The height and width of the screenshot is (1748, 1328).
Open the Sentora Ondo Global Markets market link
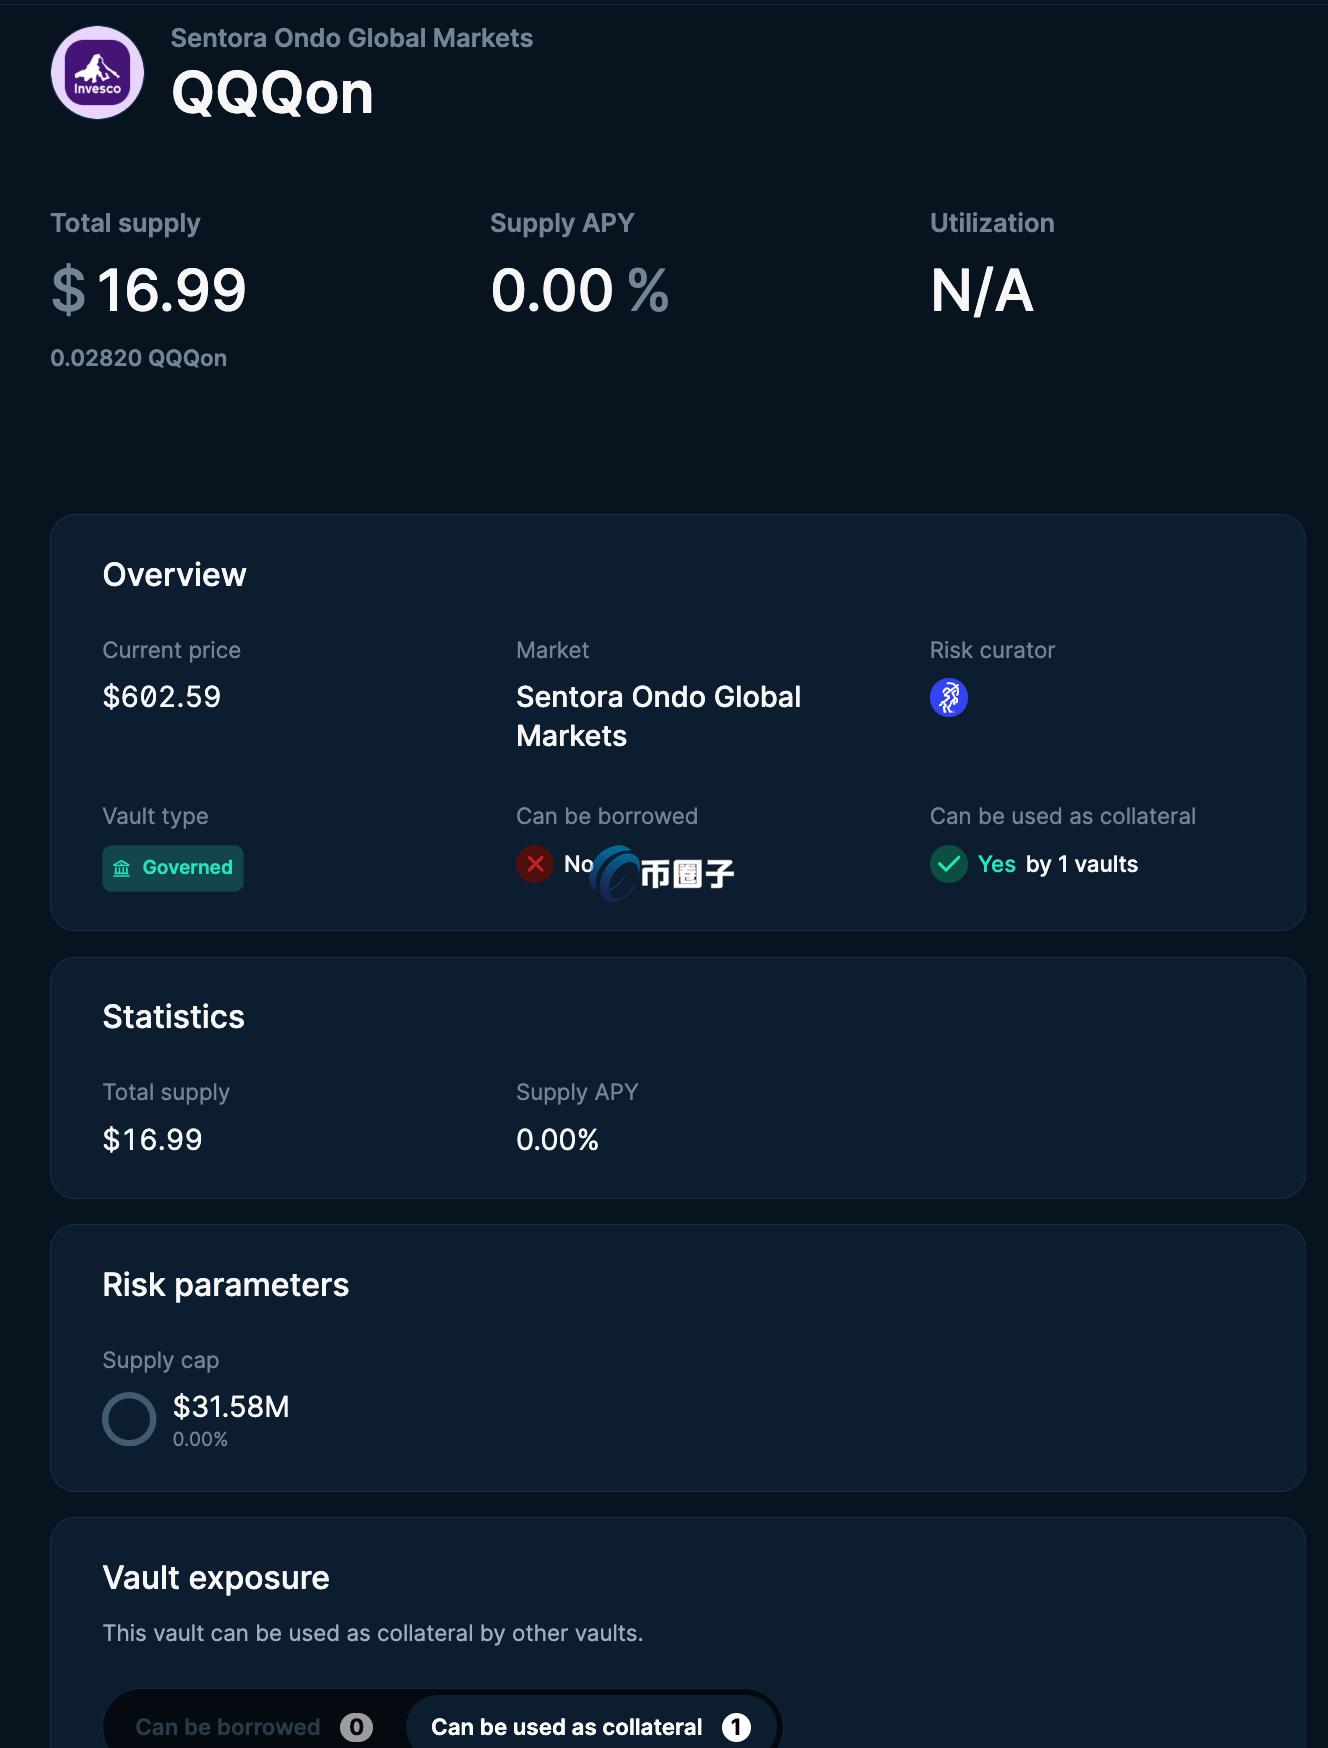coord(657,716)
